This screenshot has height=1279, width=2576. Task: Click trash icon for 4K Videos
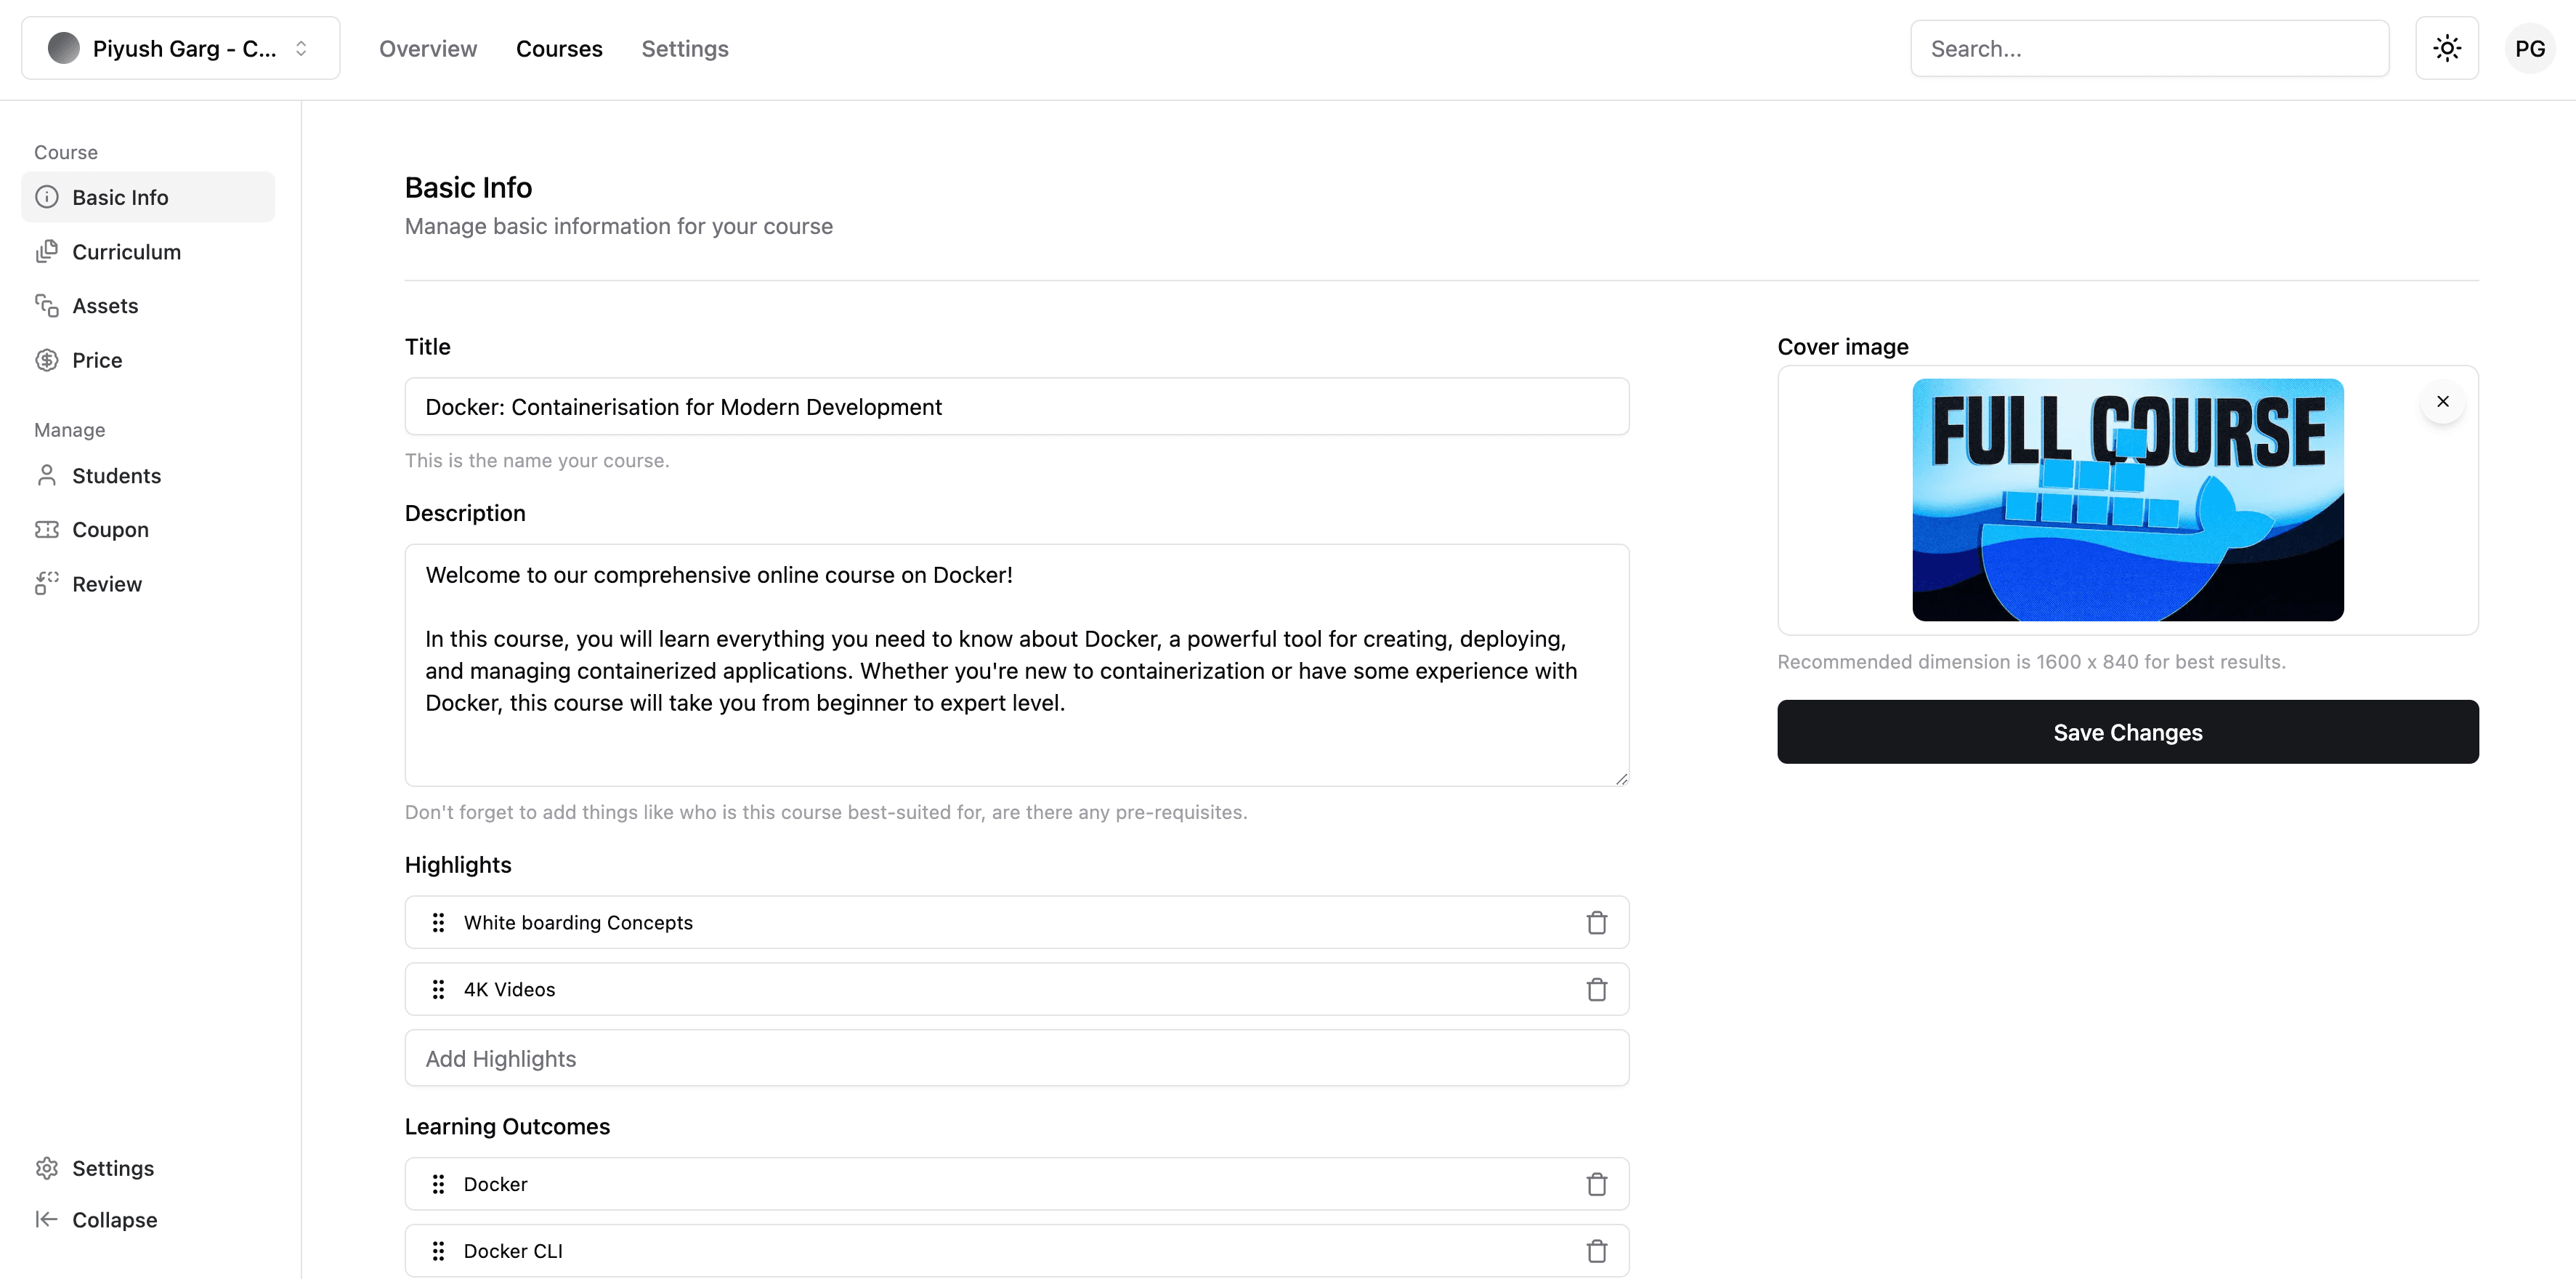[1596, 989]
